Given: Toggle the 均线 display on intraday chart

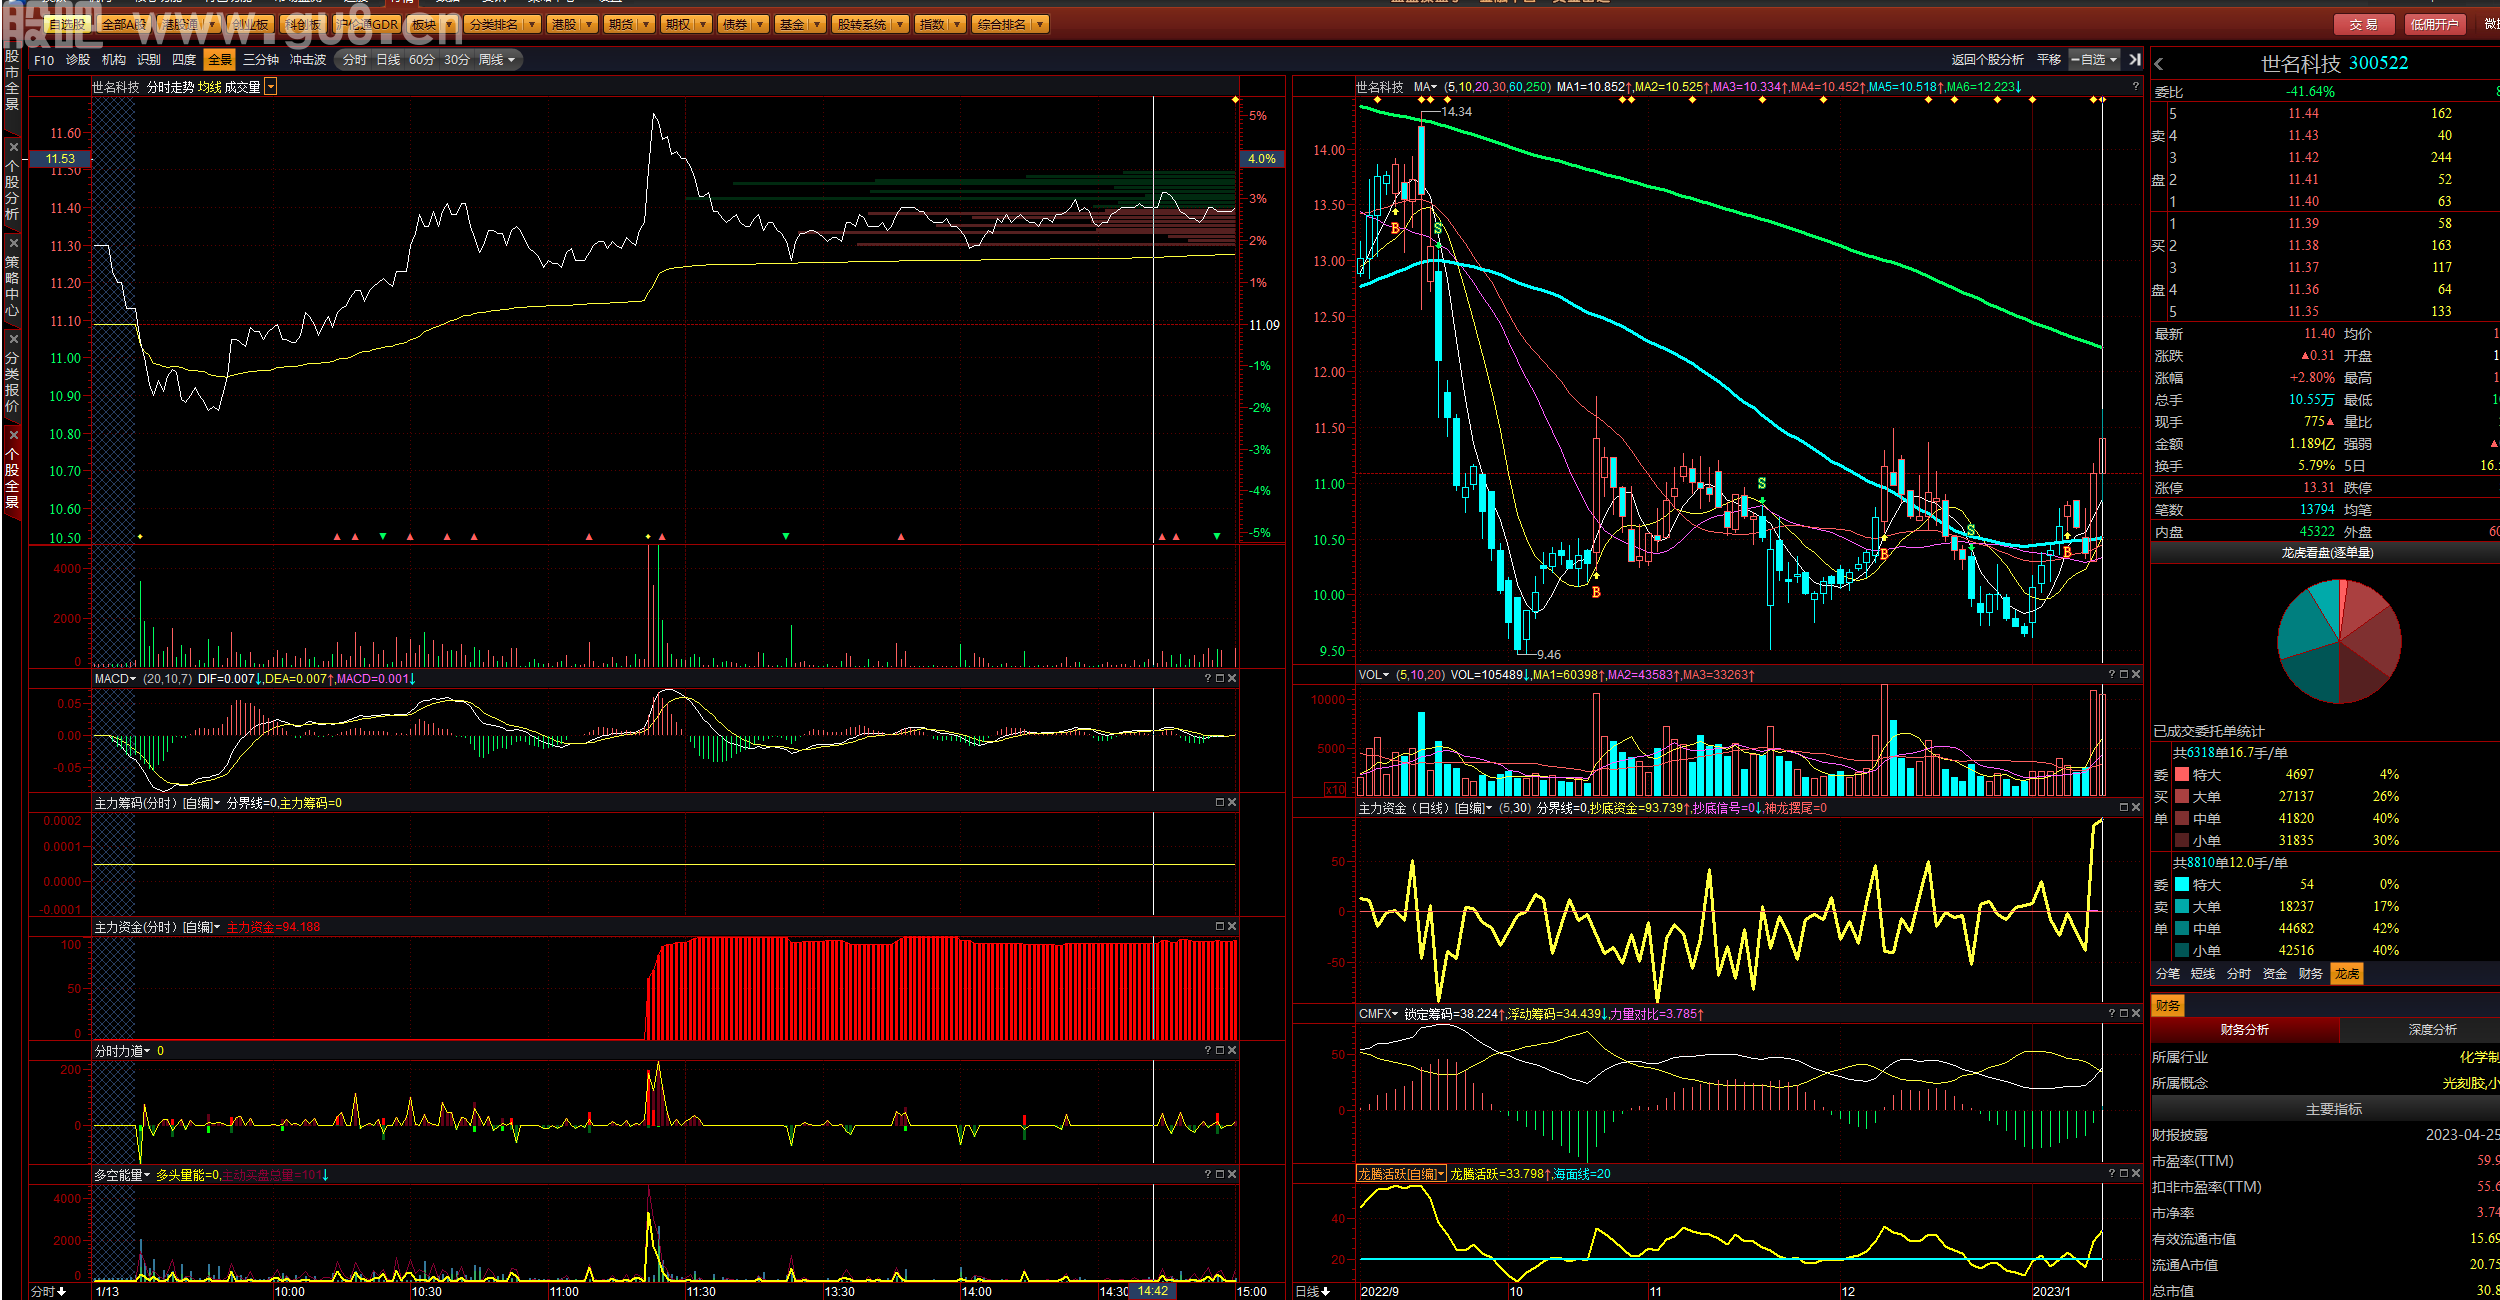Looking at the screenshot, I should (x=209, y=87).
